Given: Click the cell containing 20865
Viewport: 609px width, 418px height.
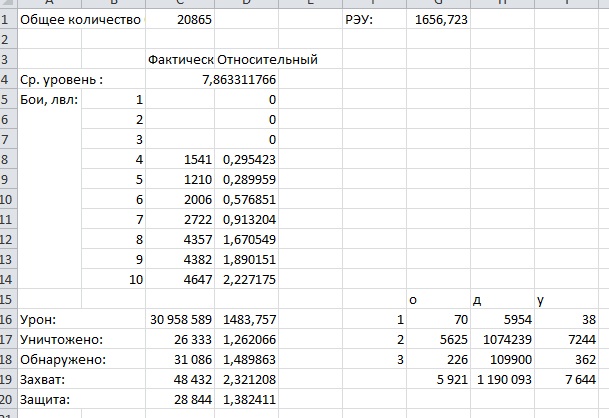Looking at the screenshot, I should point(180,19).
